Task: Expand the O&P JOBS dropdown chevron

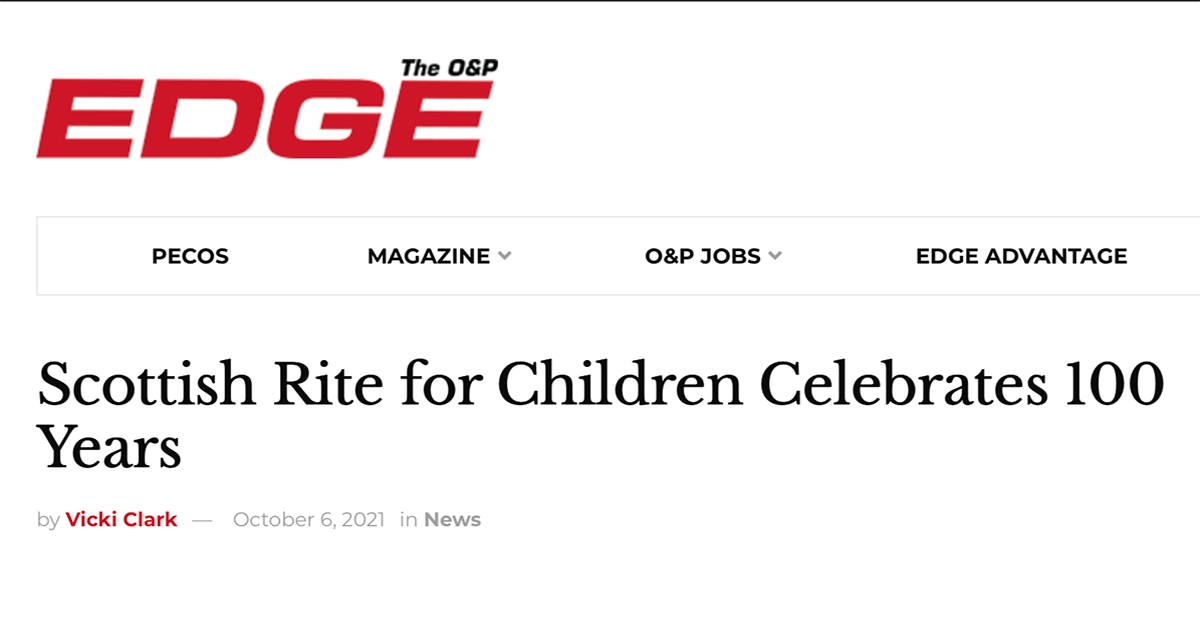Action: (775, 256)
